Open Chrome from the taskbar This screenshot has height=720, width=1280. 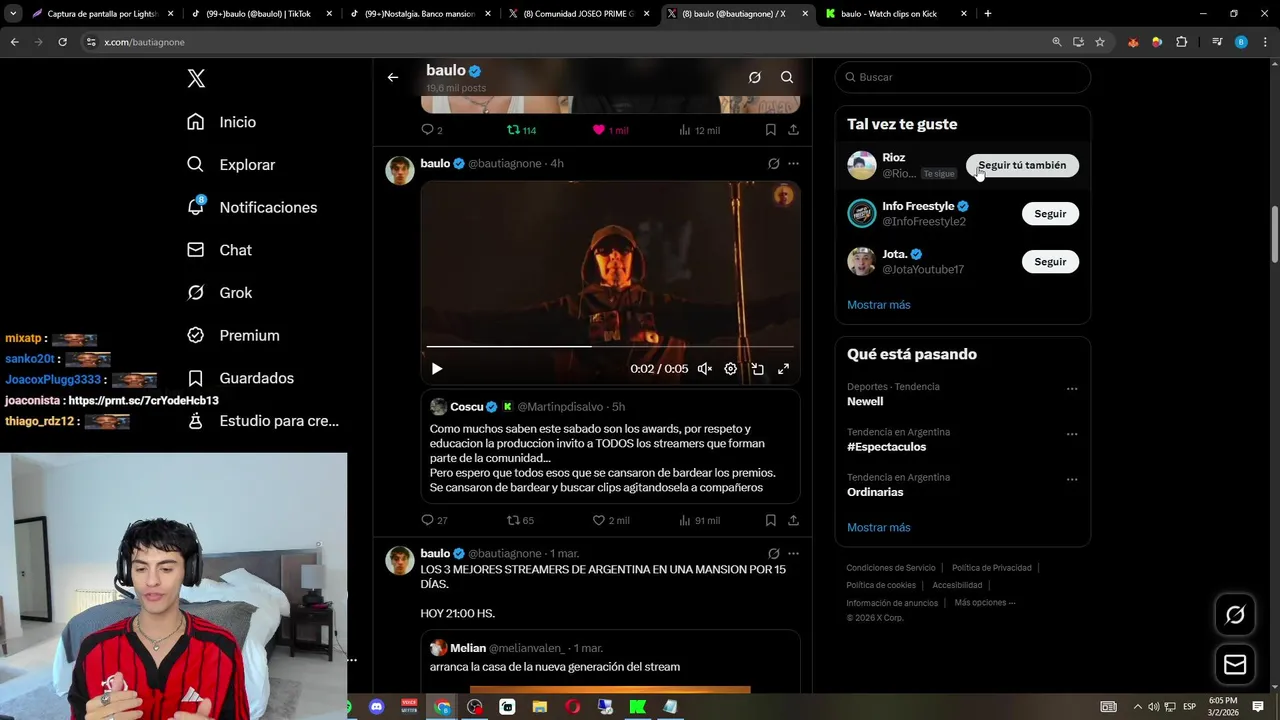pos(442,707)
